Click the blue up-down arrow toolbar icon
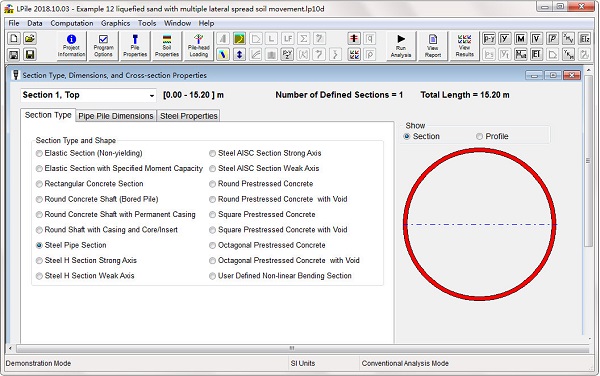 tap(239, 54)
